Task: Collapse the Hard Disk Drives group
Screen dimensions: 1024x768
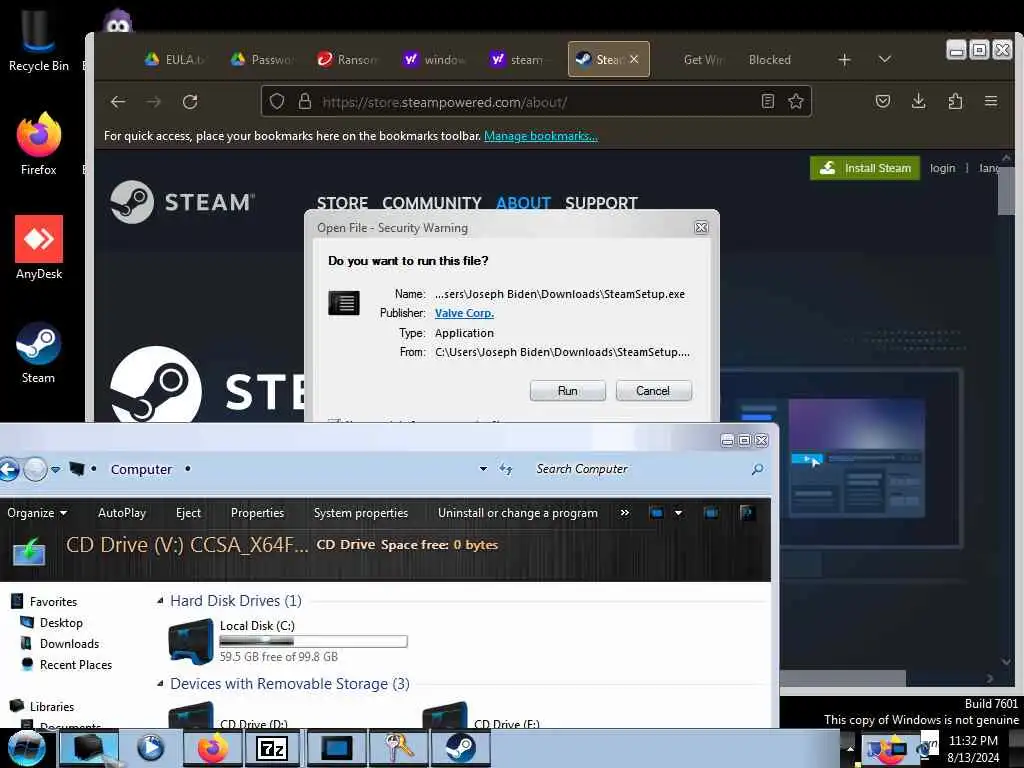Action: 160,601
